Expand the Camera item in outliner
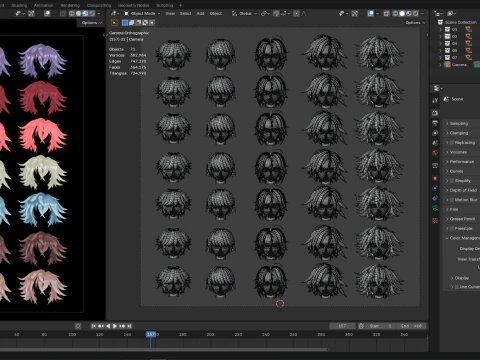480x360 pixels. [x=440, y=65]
